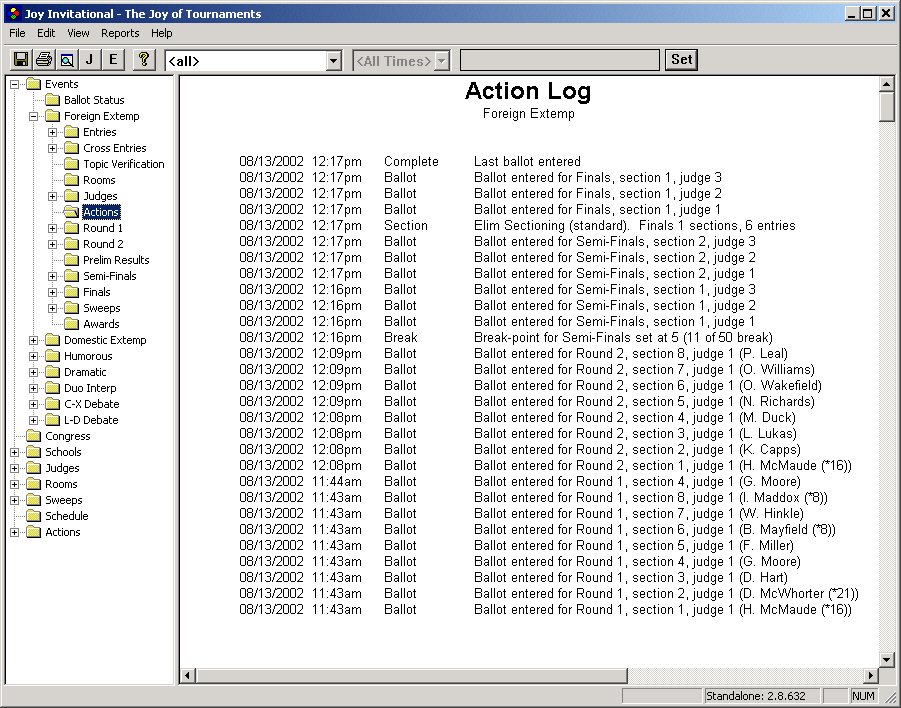
Task: Open the View menu
Action: 78,33
